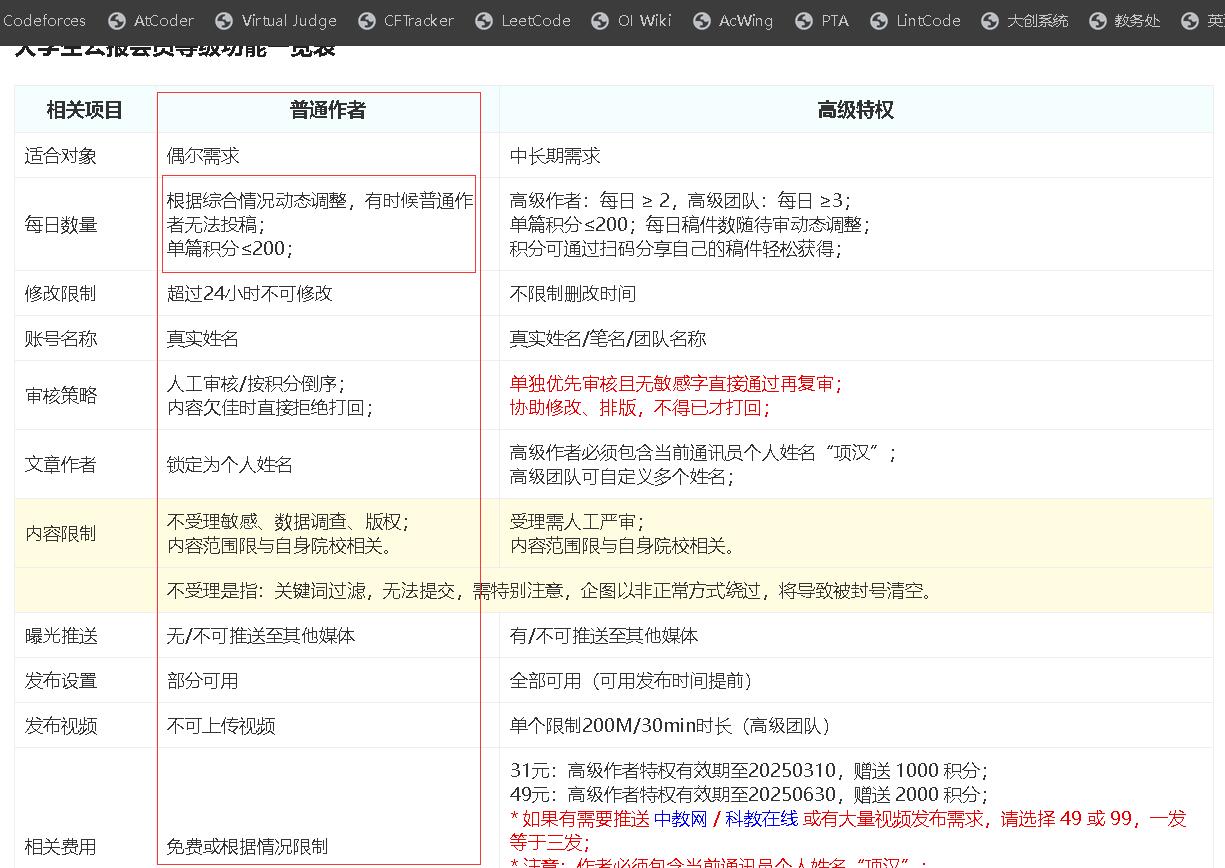Image resolution: width=1225 pixels, height=868 pixels.
Task: Click the OI Wiki bookmark globe icon
Action: click(x=600, y=21)
